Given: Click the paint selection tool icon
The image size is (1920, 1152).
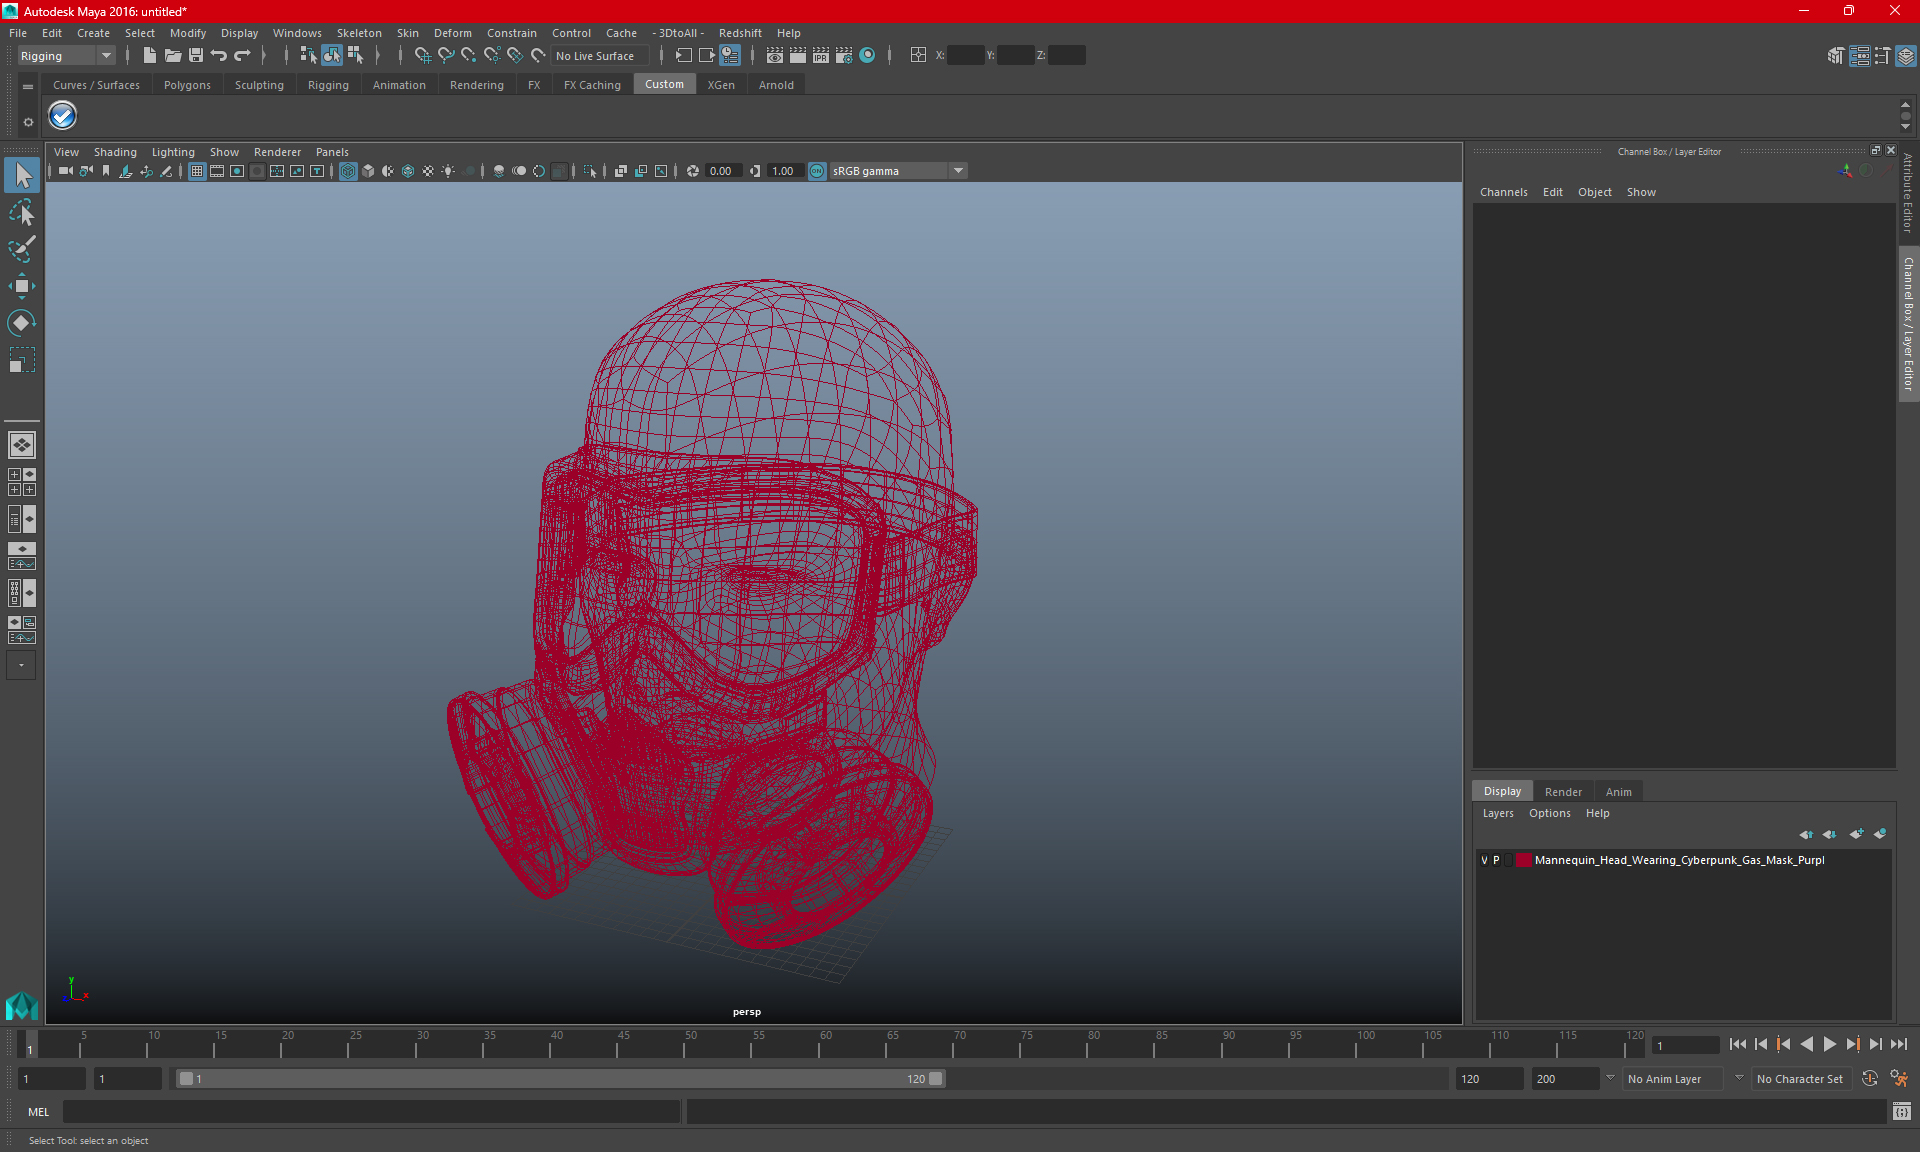Looking at the screenshot, I should [x=21, y=248].
